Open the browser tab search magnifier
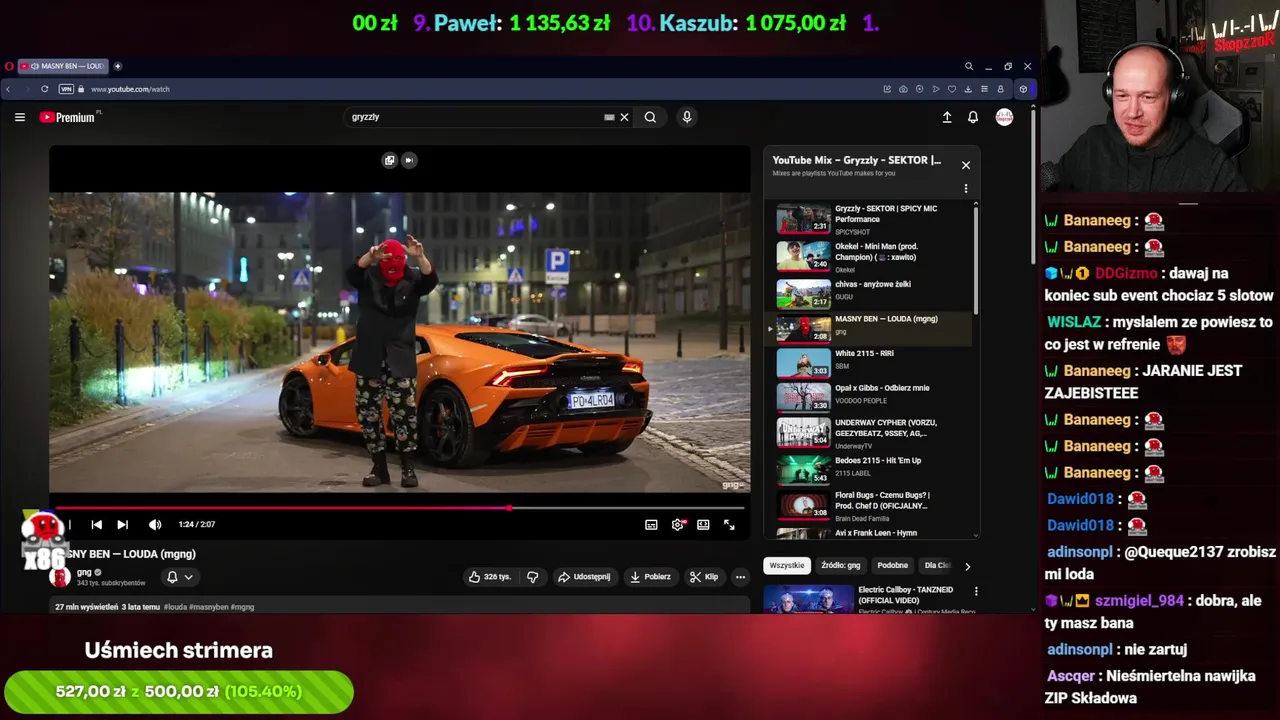Viewport: 1280px width, 720px height. click(968, 66)
